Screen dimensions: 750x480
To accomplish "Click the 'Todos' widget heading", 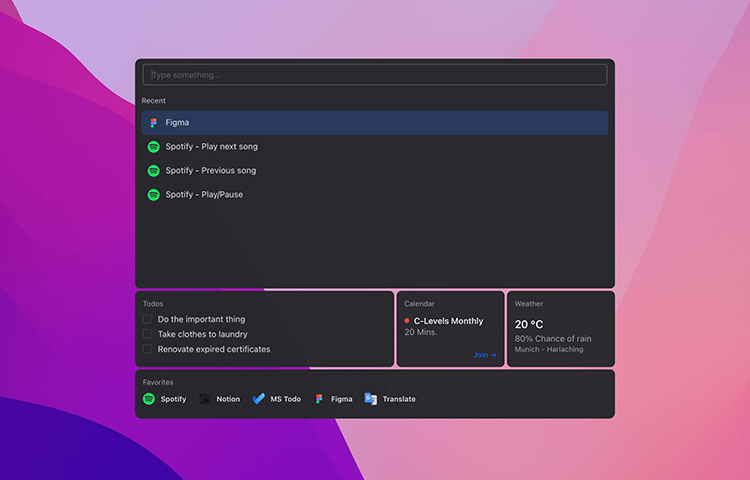I will coord(153,304).
